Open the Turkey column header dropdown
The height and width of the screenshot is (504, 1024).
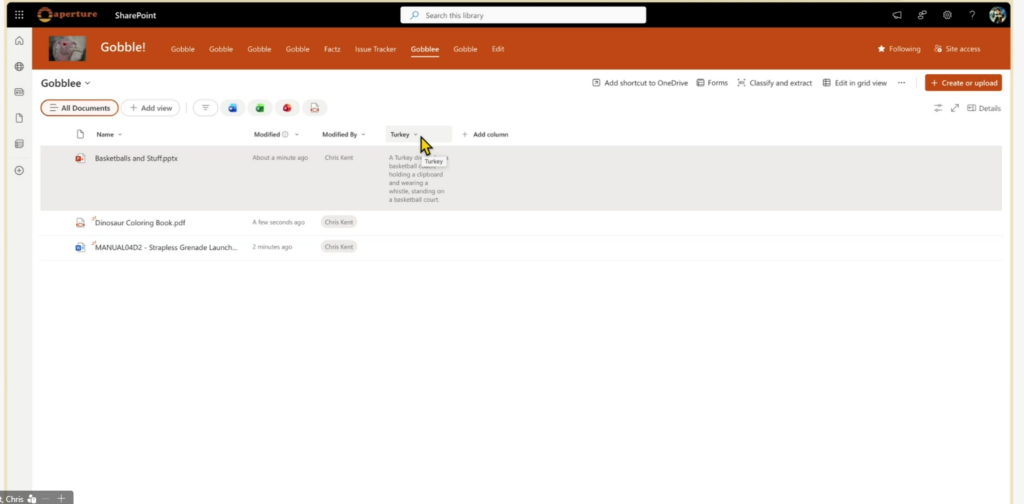(x=415, y=134)
